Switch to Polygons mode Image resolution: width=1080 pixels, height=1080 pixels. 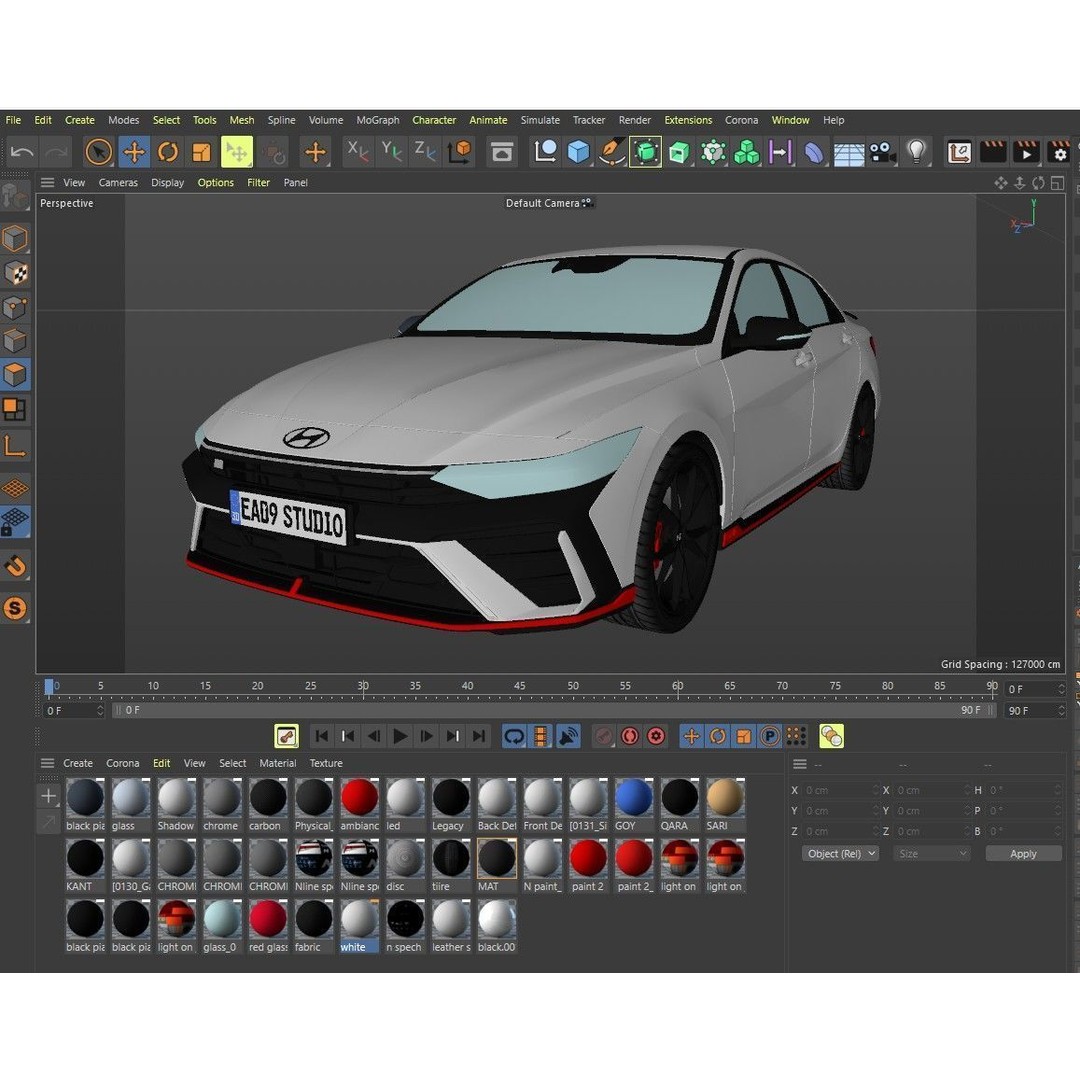(15, 375)
